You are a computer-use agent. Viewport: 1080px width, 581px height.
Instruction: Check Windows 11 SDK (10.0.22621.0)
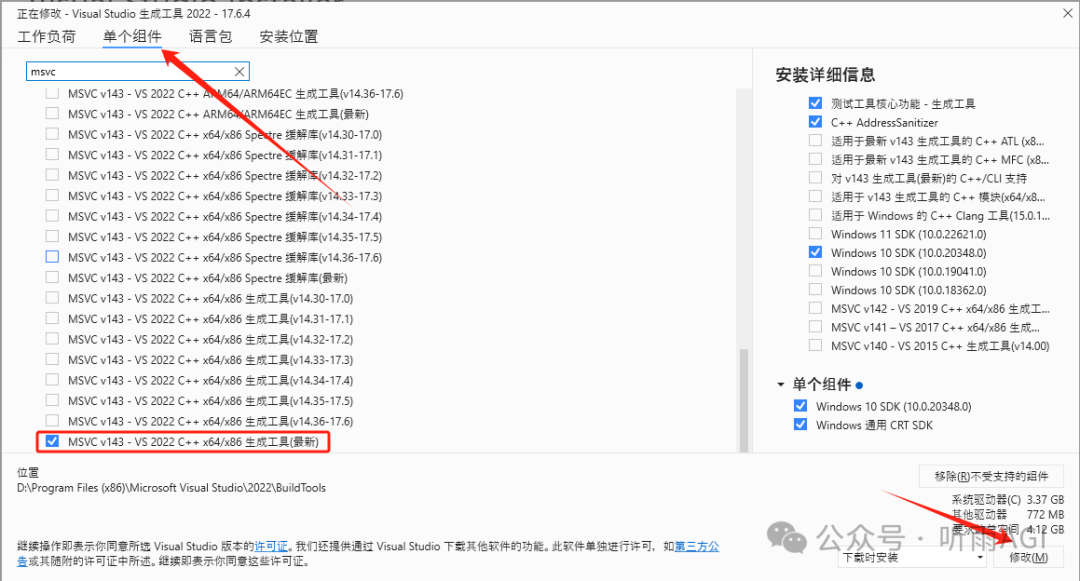tap(816, 233)
